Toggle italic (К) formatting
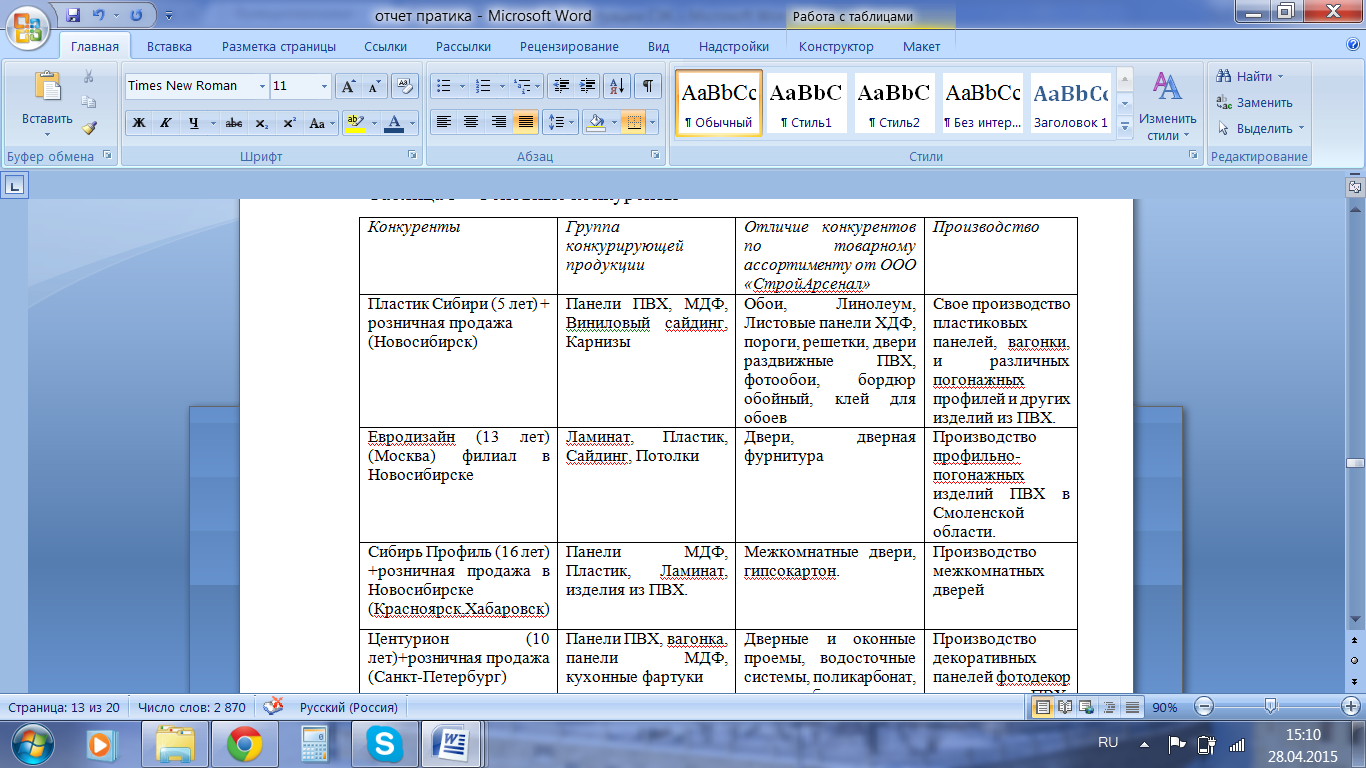 point(166,123)
